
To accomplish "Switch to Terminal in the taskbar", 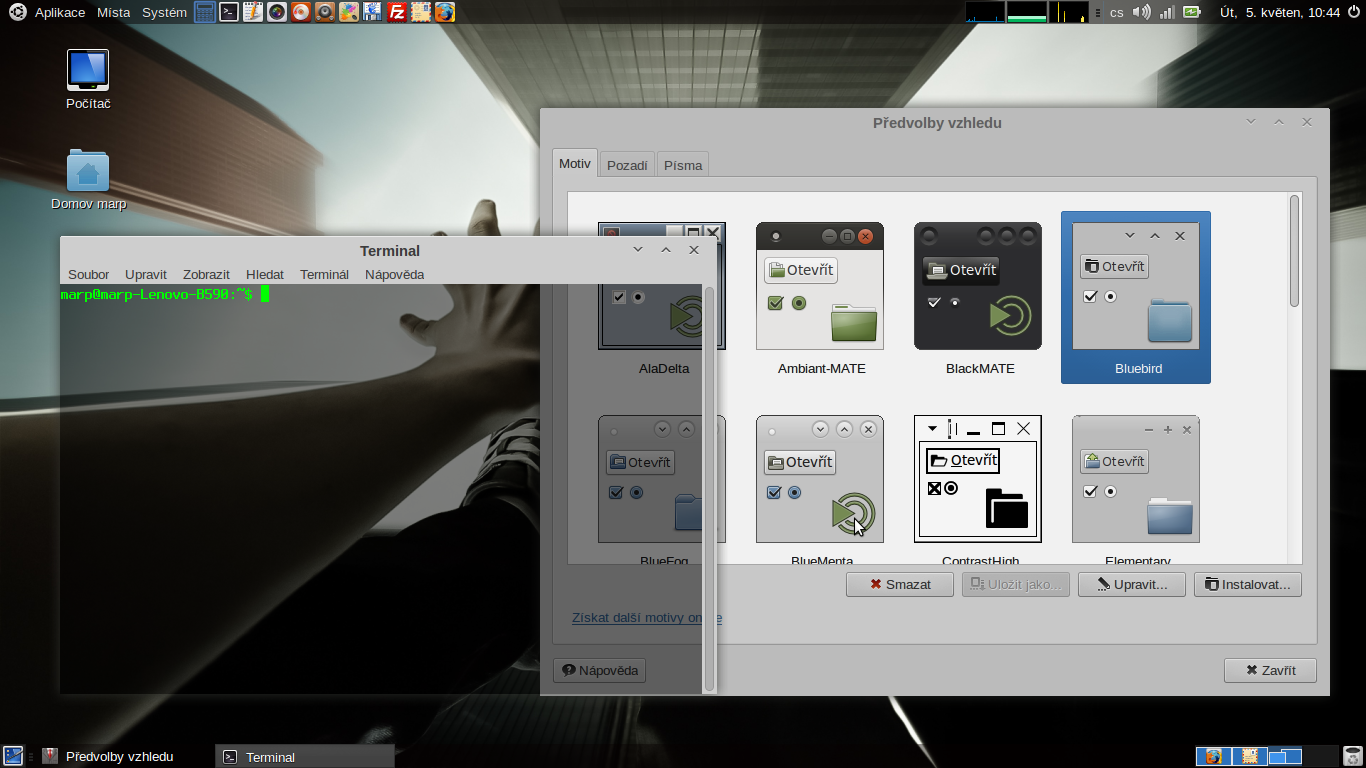I will pos(305,757).
